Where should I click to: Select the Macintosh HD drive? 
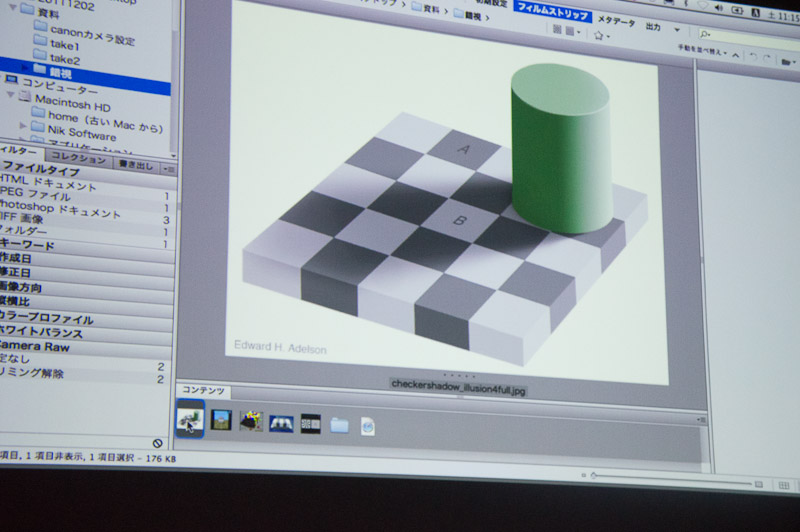pyautogui.click(x=65, y=102)
